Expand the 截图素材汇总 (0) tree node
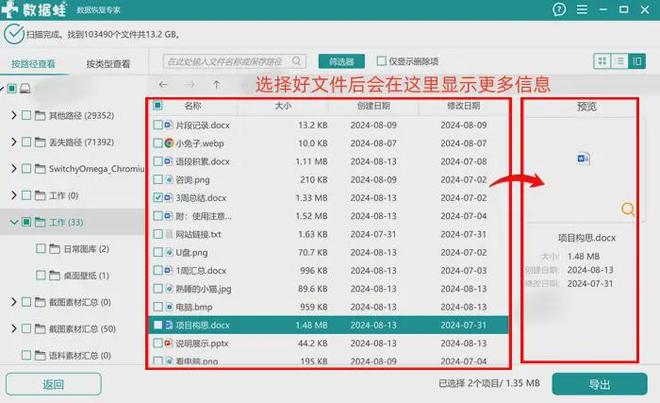 click(x=13, y=302)
